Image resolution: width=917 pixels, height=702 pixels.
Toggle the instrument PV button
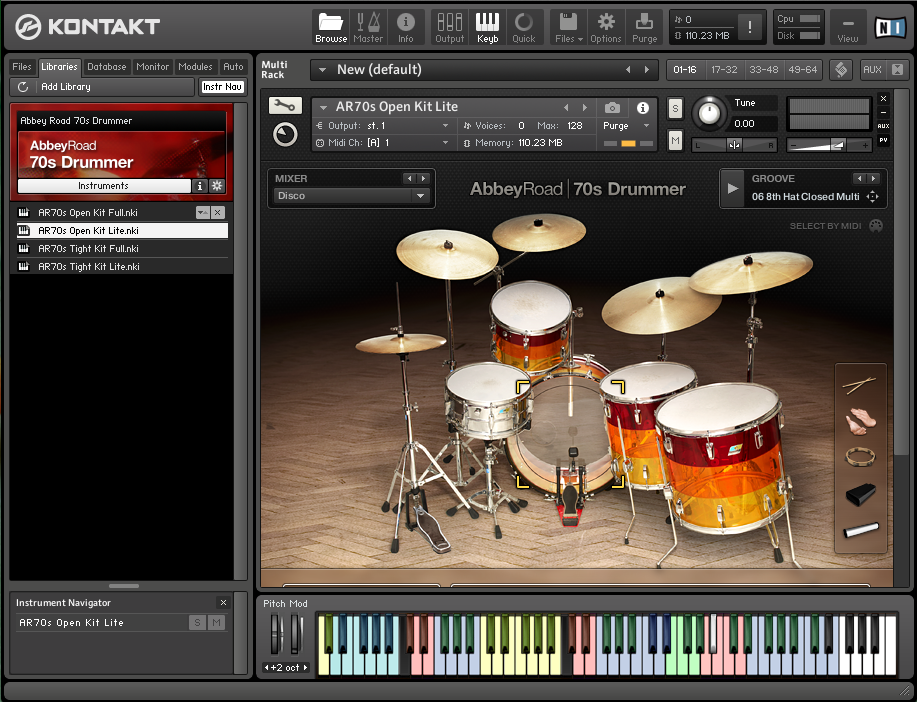(x=883, y=140)
